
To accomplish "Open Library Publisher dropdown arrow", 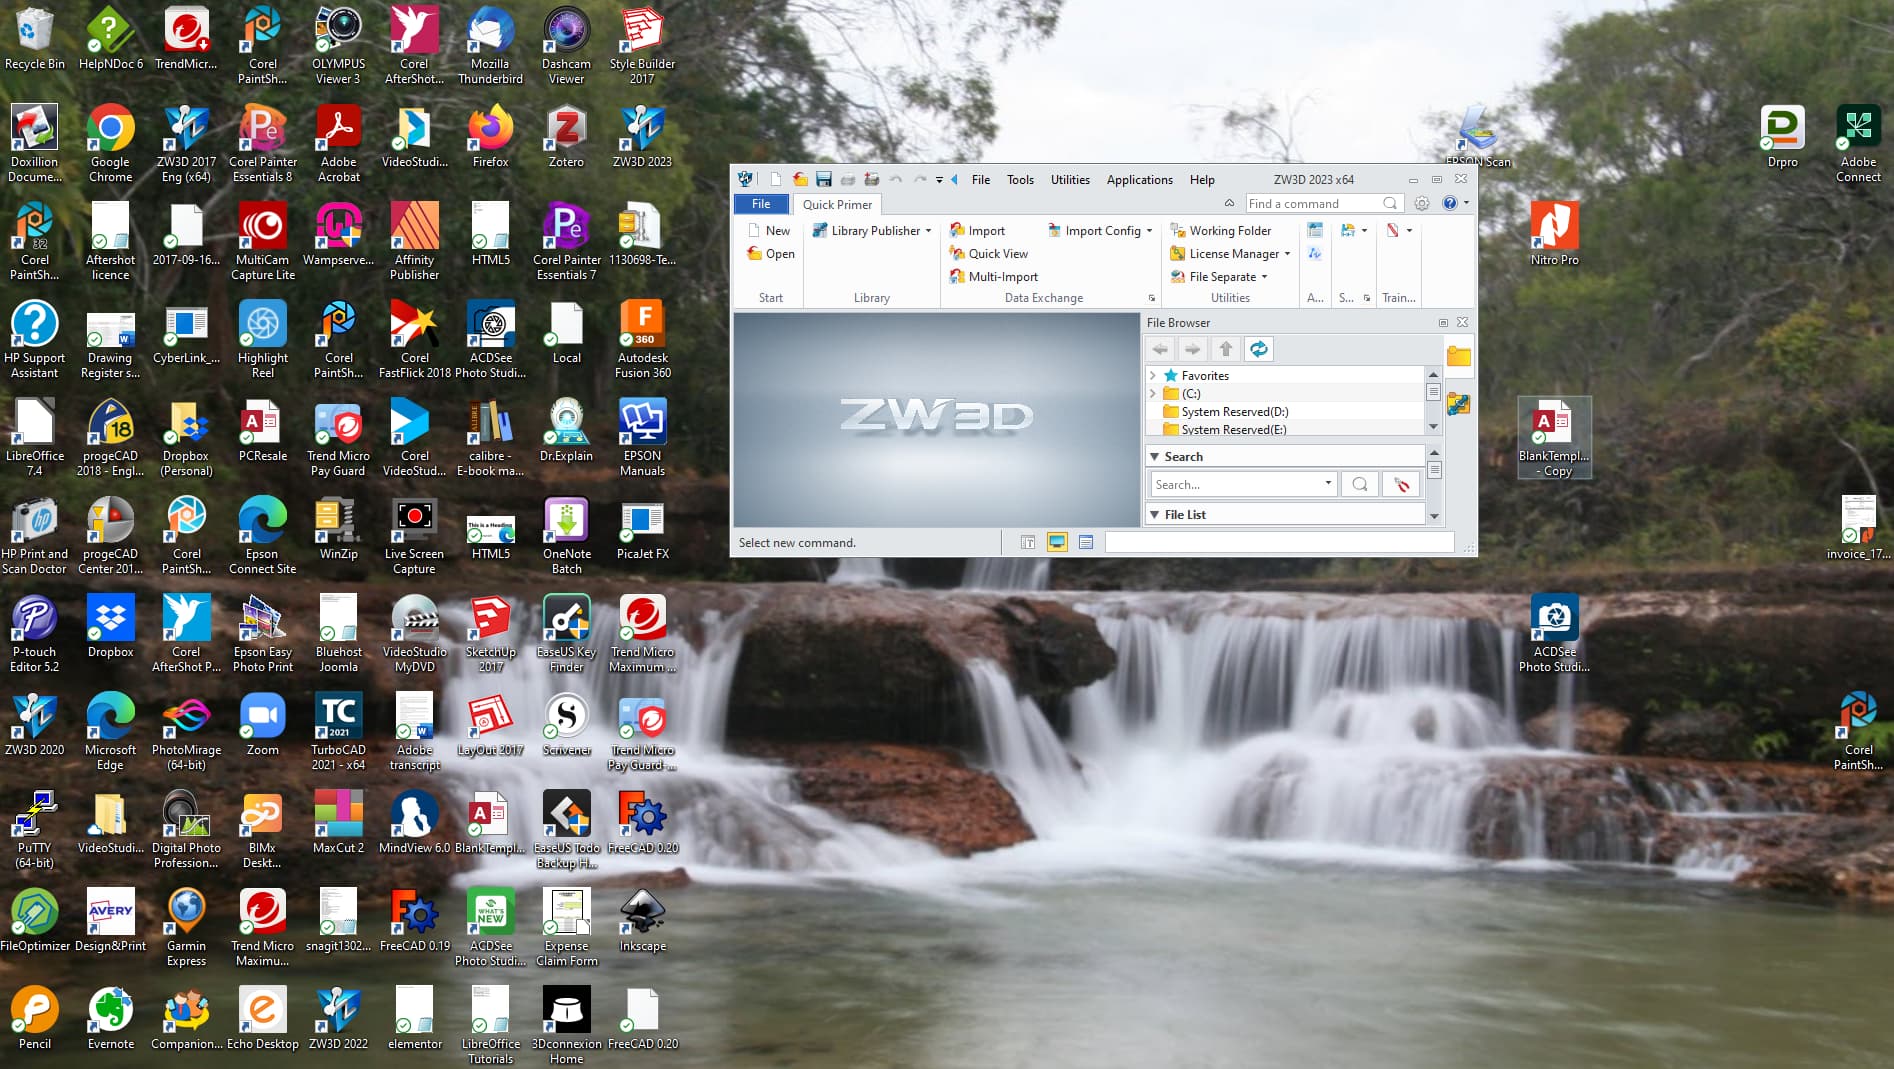I will click(x=928, y=230).
